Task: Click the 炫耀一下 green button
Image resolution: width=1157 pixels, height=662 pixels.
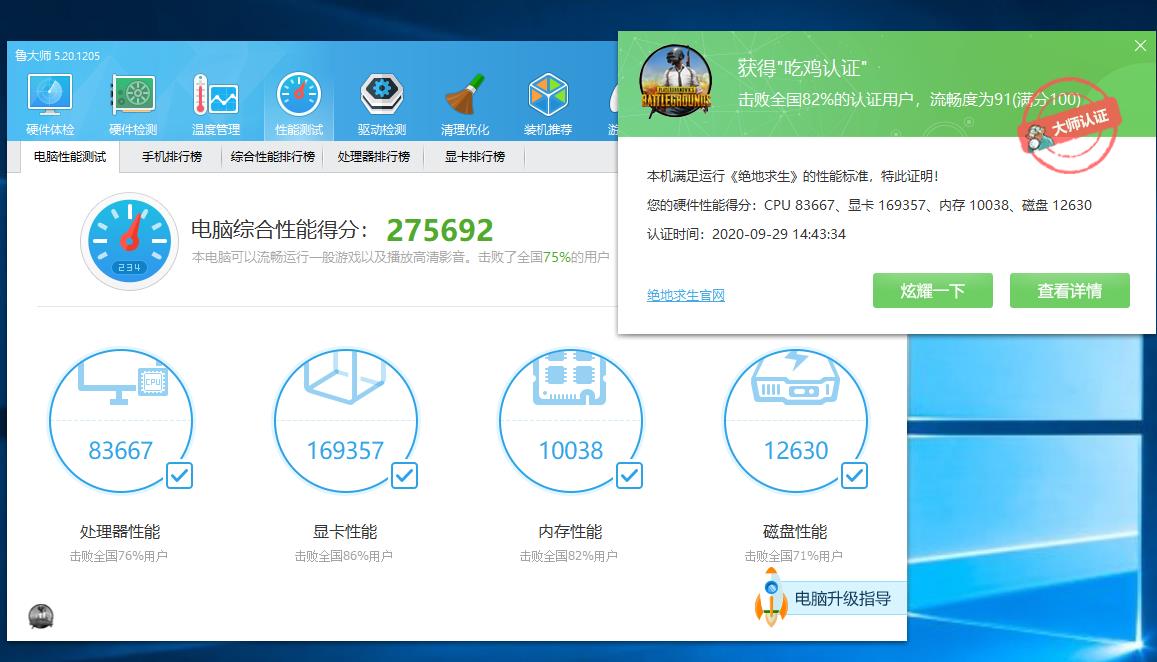Action: pyautogui.click(x=932, y=290)
